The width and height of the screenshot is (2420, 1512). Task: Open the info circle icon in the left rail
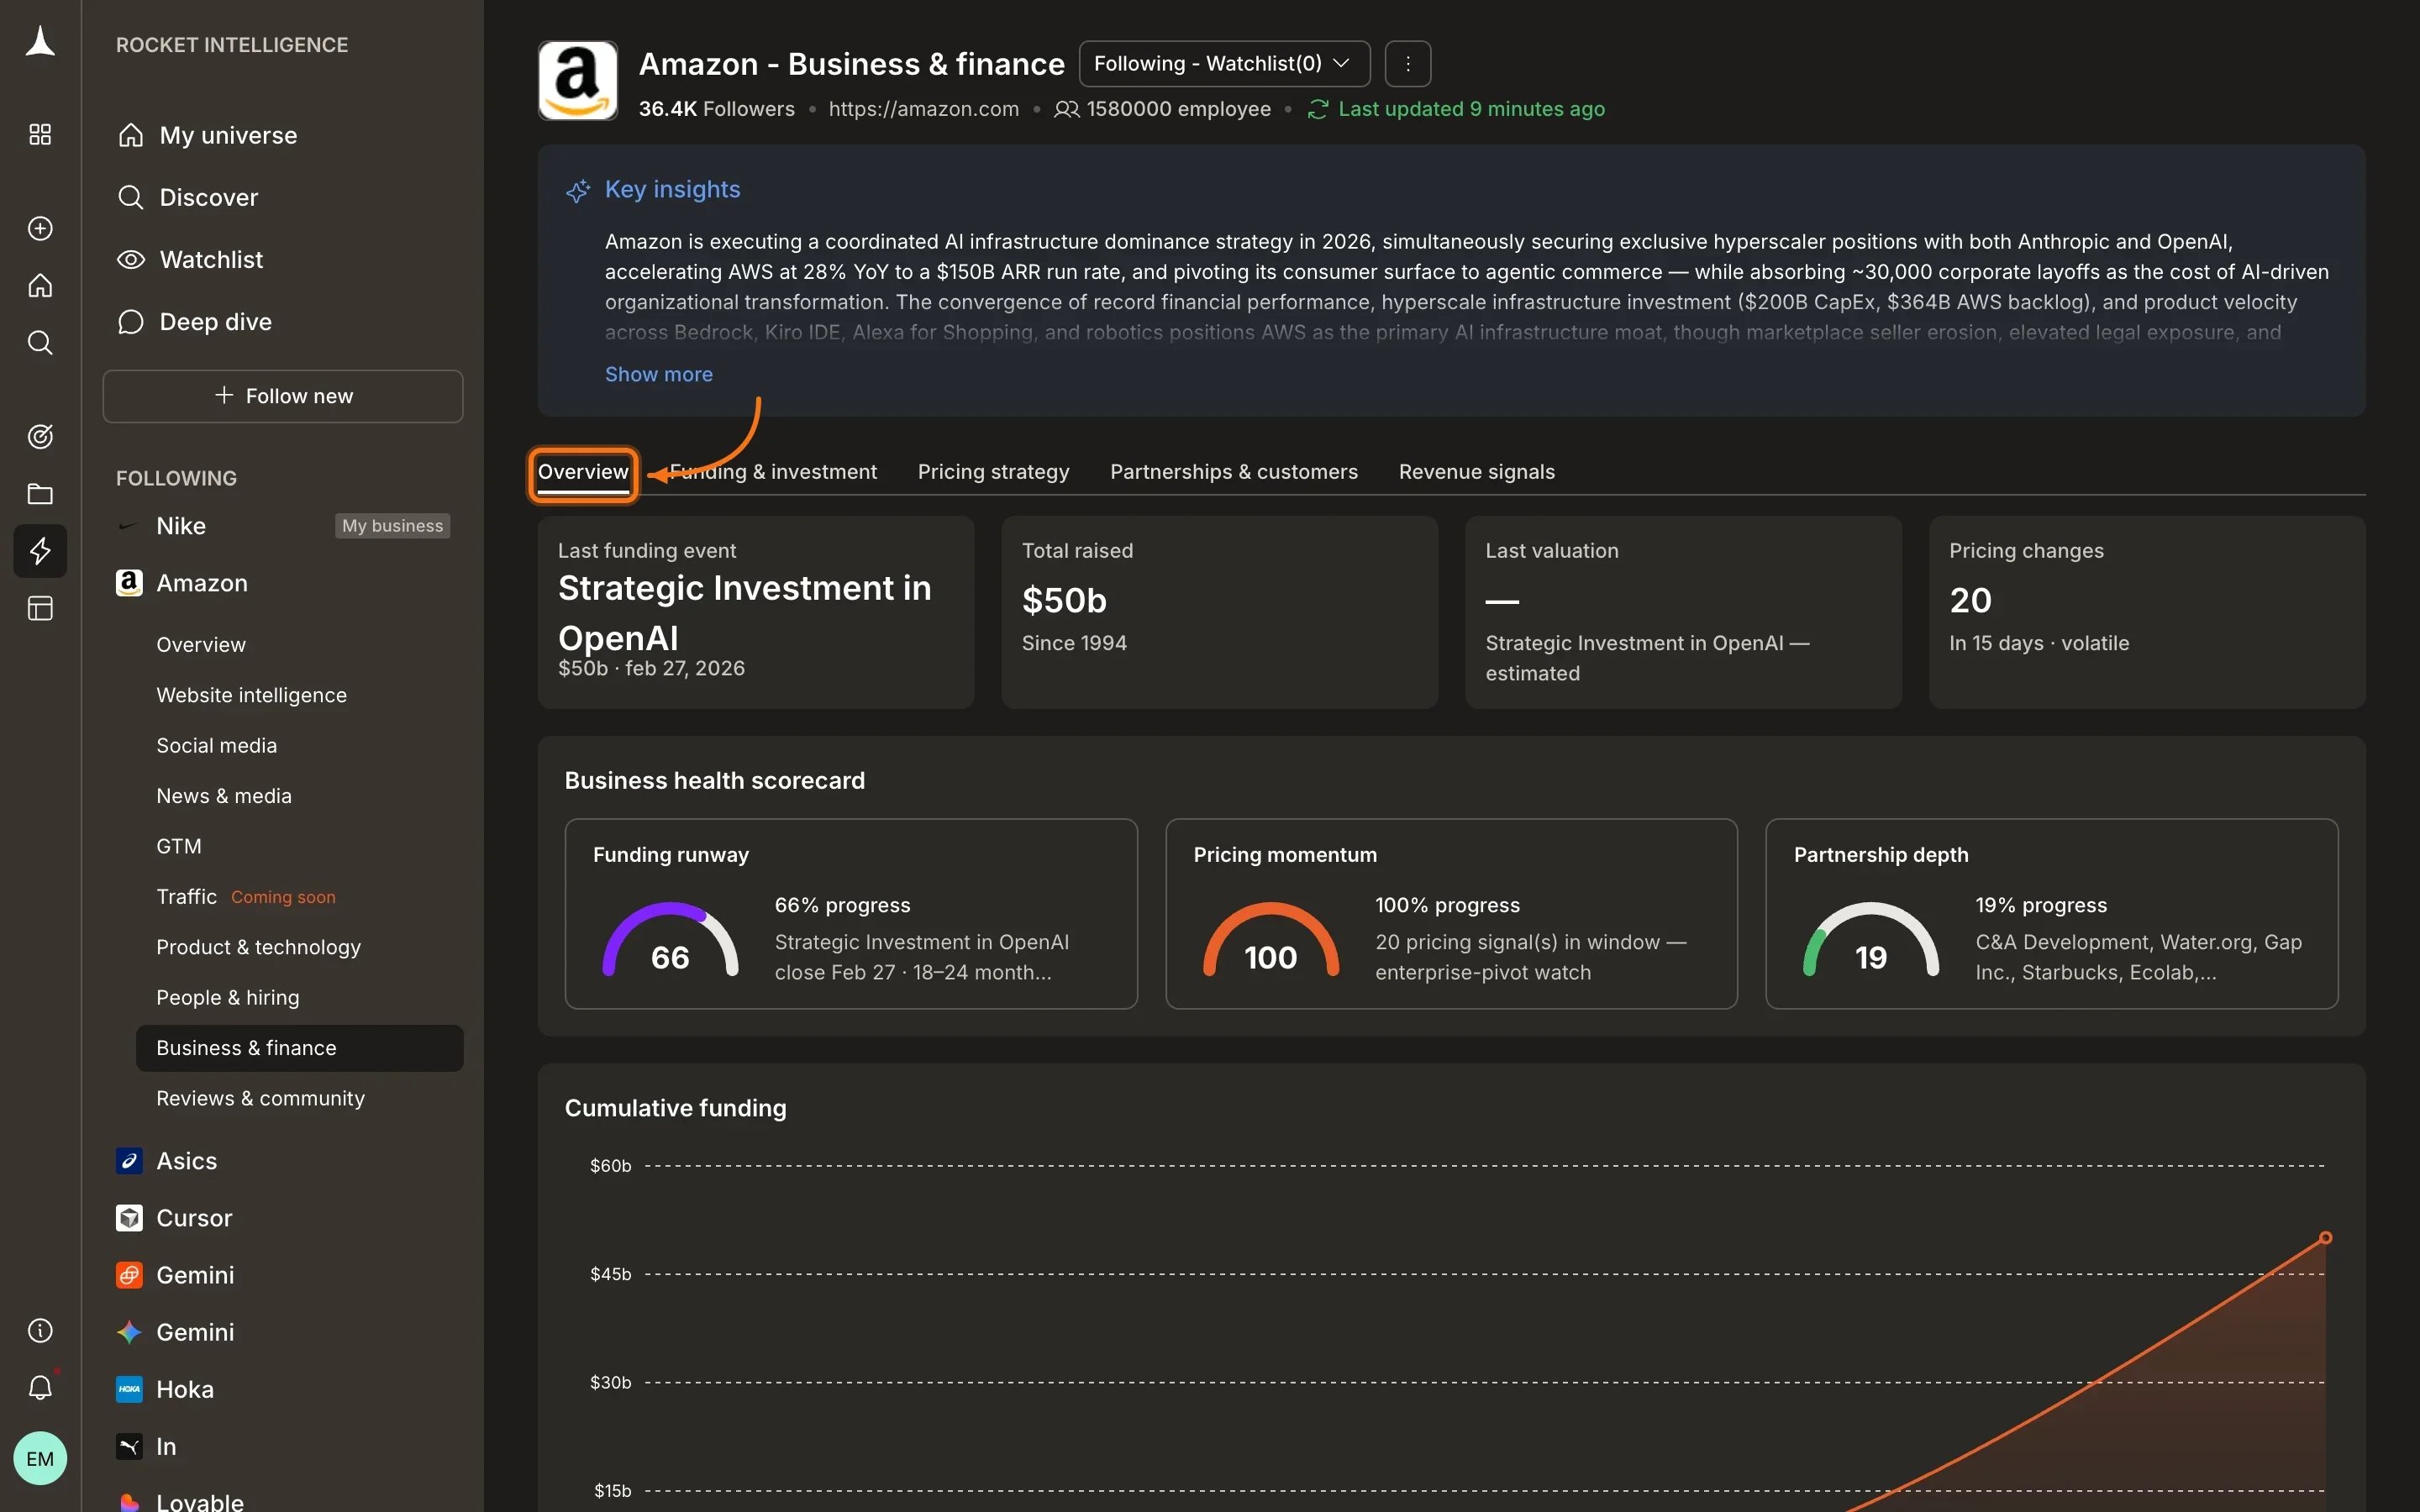click(x=40, y=1330)
